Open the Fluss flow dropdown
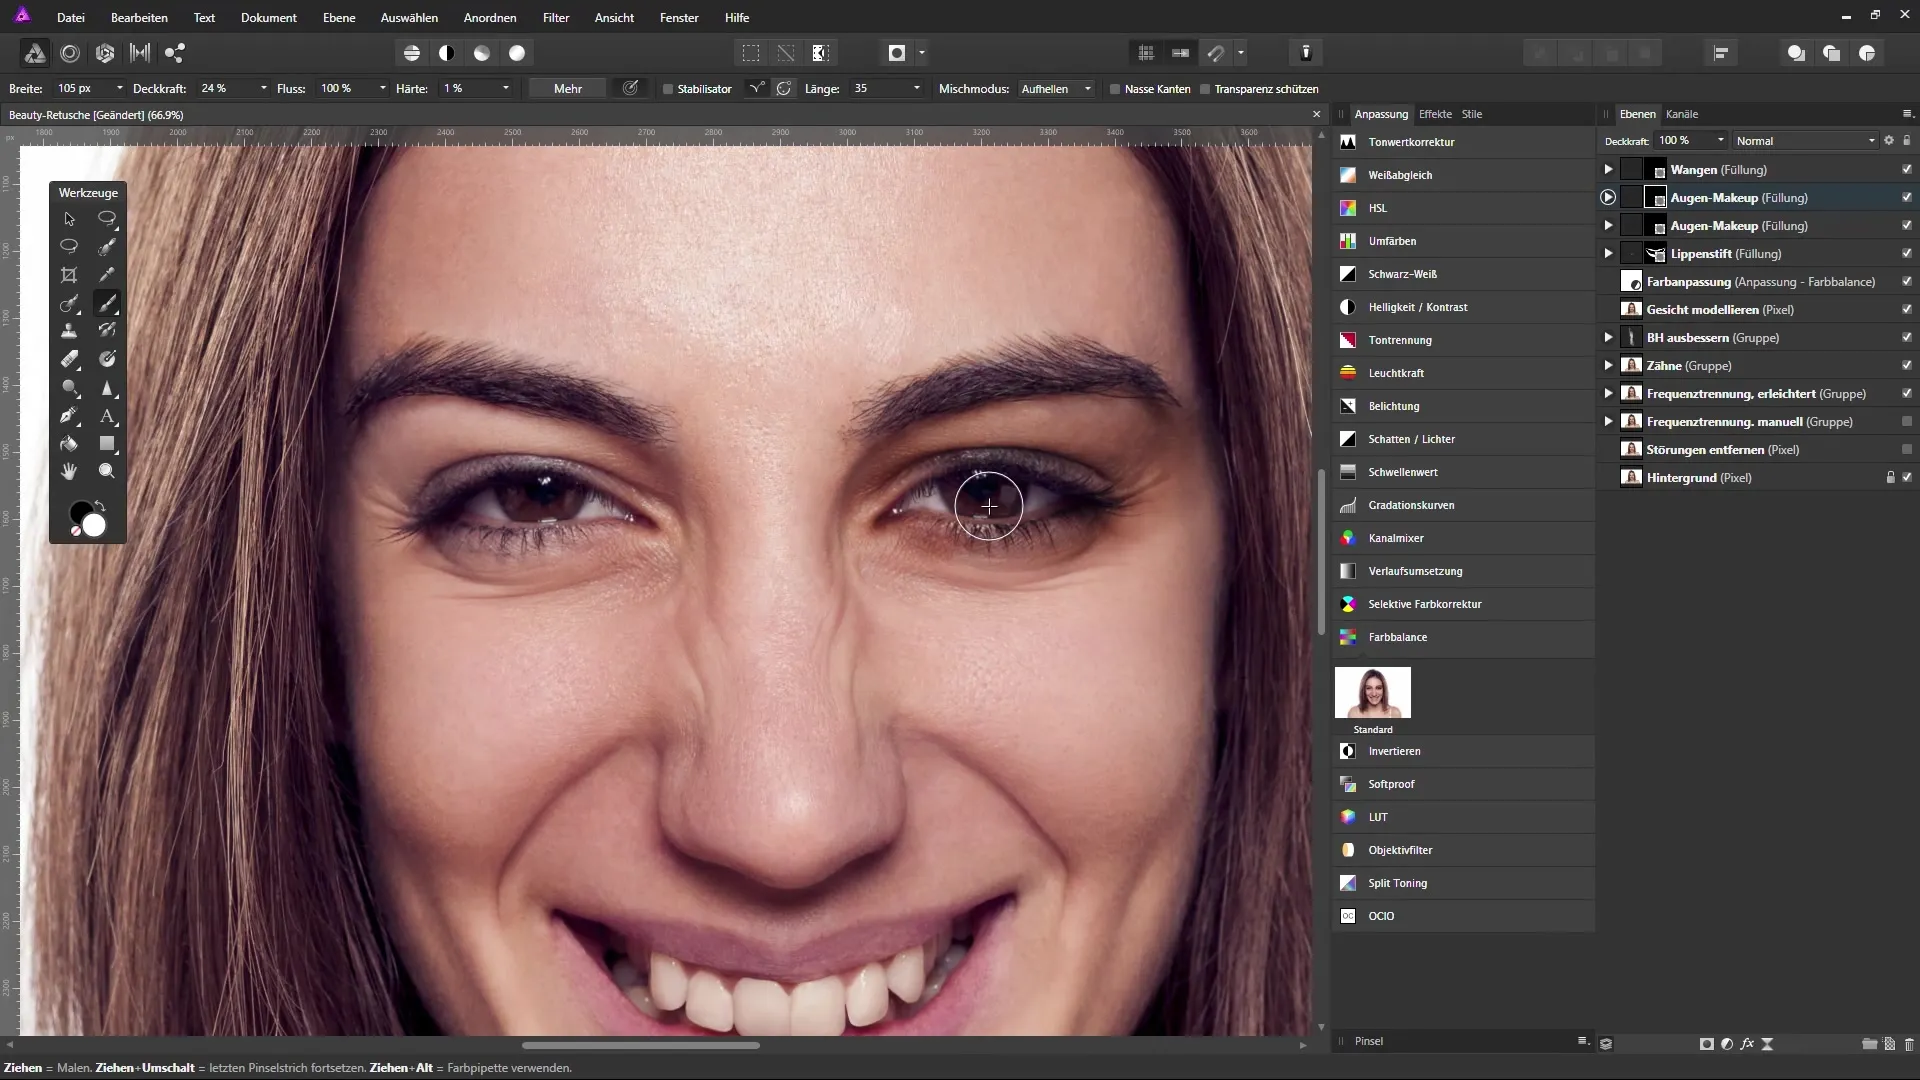 [x=382, y=88]
